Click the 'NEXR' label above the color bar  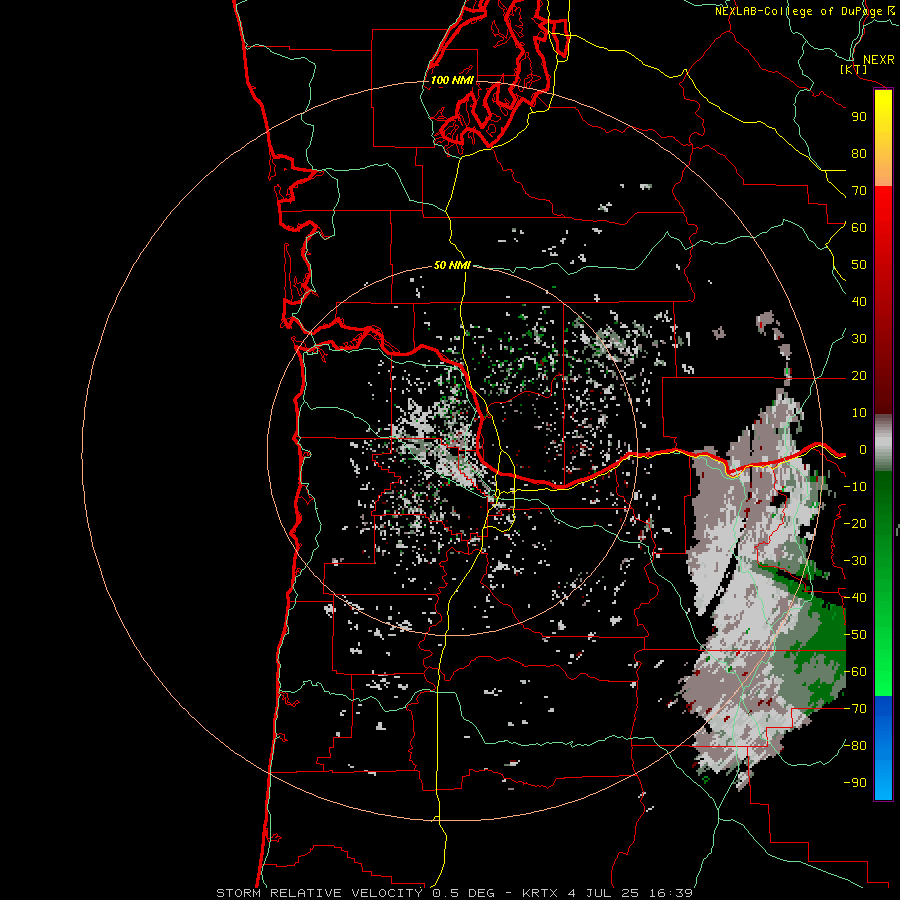879,60
